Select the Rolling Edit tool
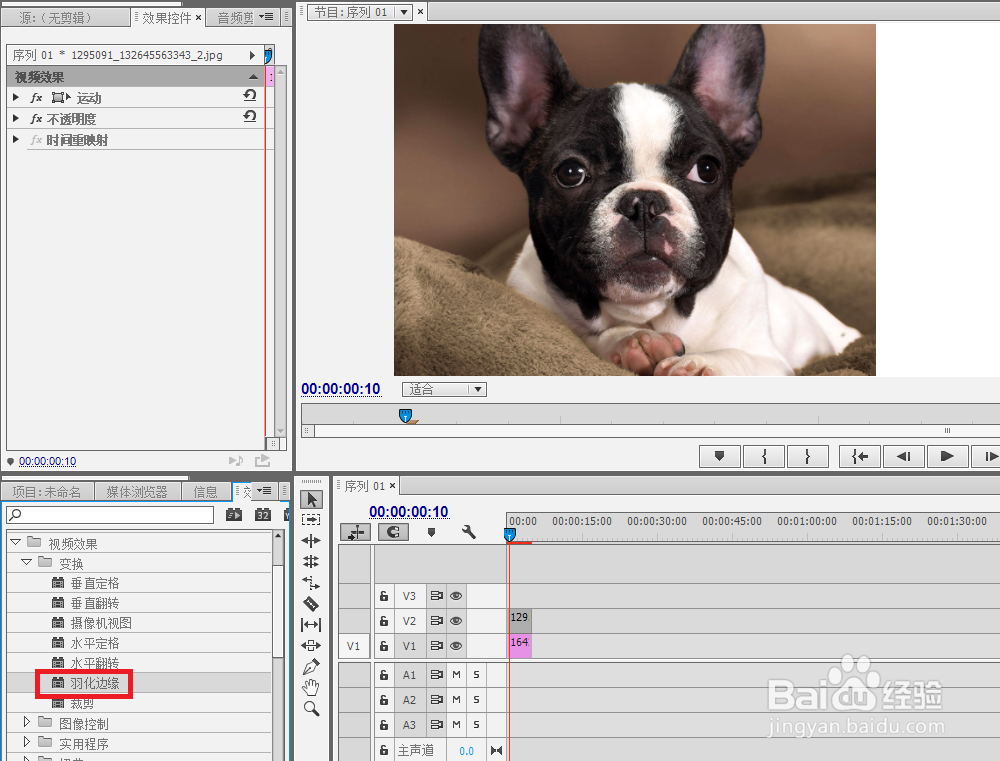The height and width of the screenshot is (761, 1000). pyautogui.click(x=311, y=561)
